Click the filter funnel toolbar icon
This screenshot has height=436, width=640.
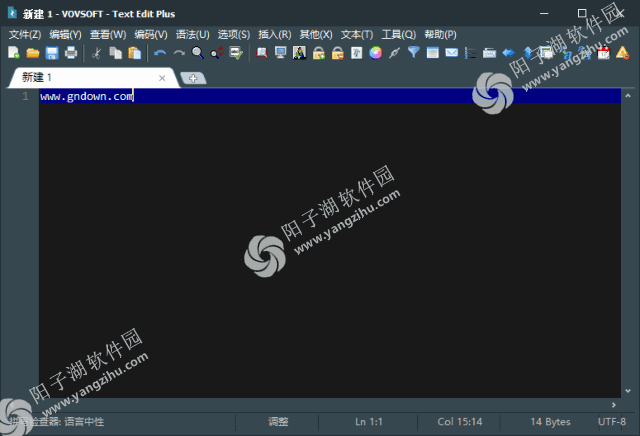click(413, 53)
